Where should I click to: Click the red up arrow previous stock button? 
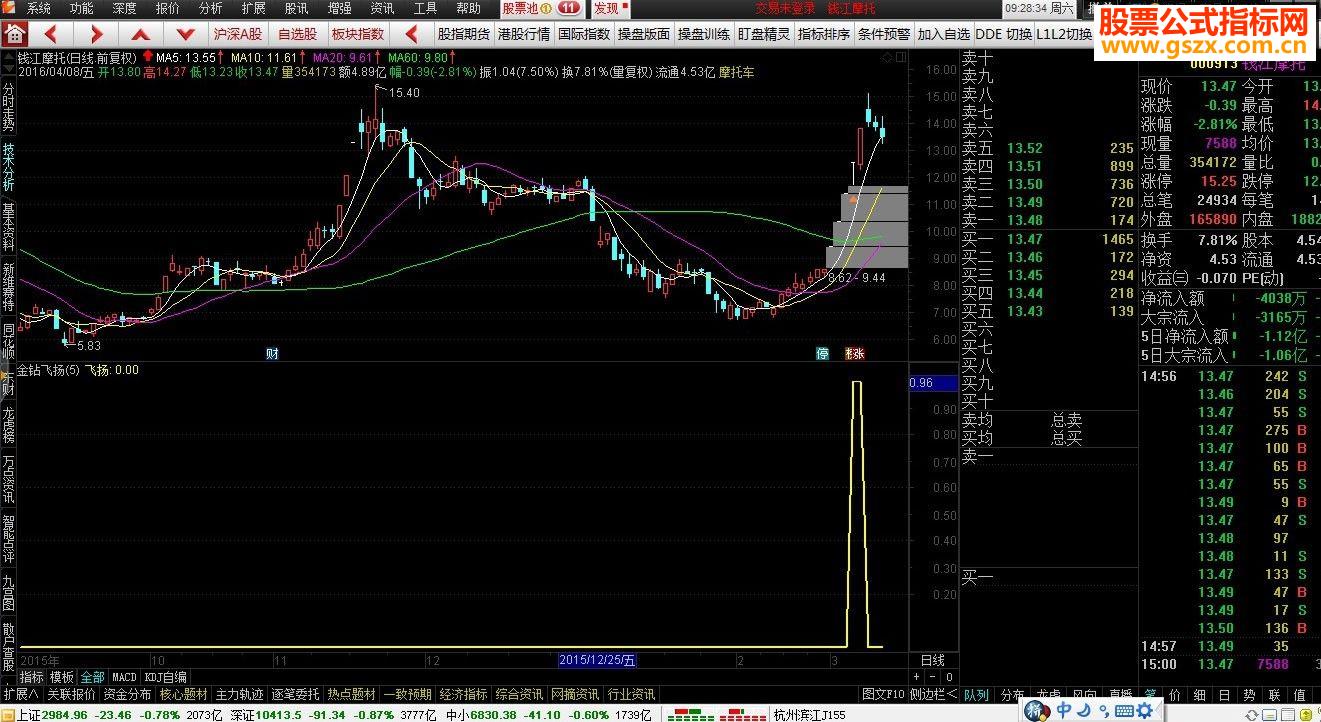coord(140,34)
